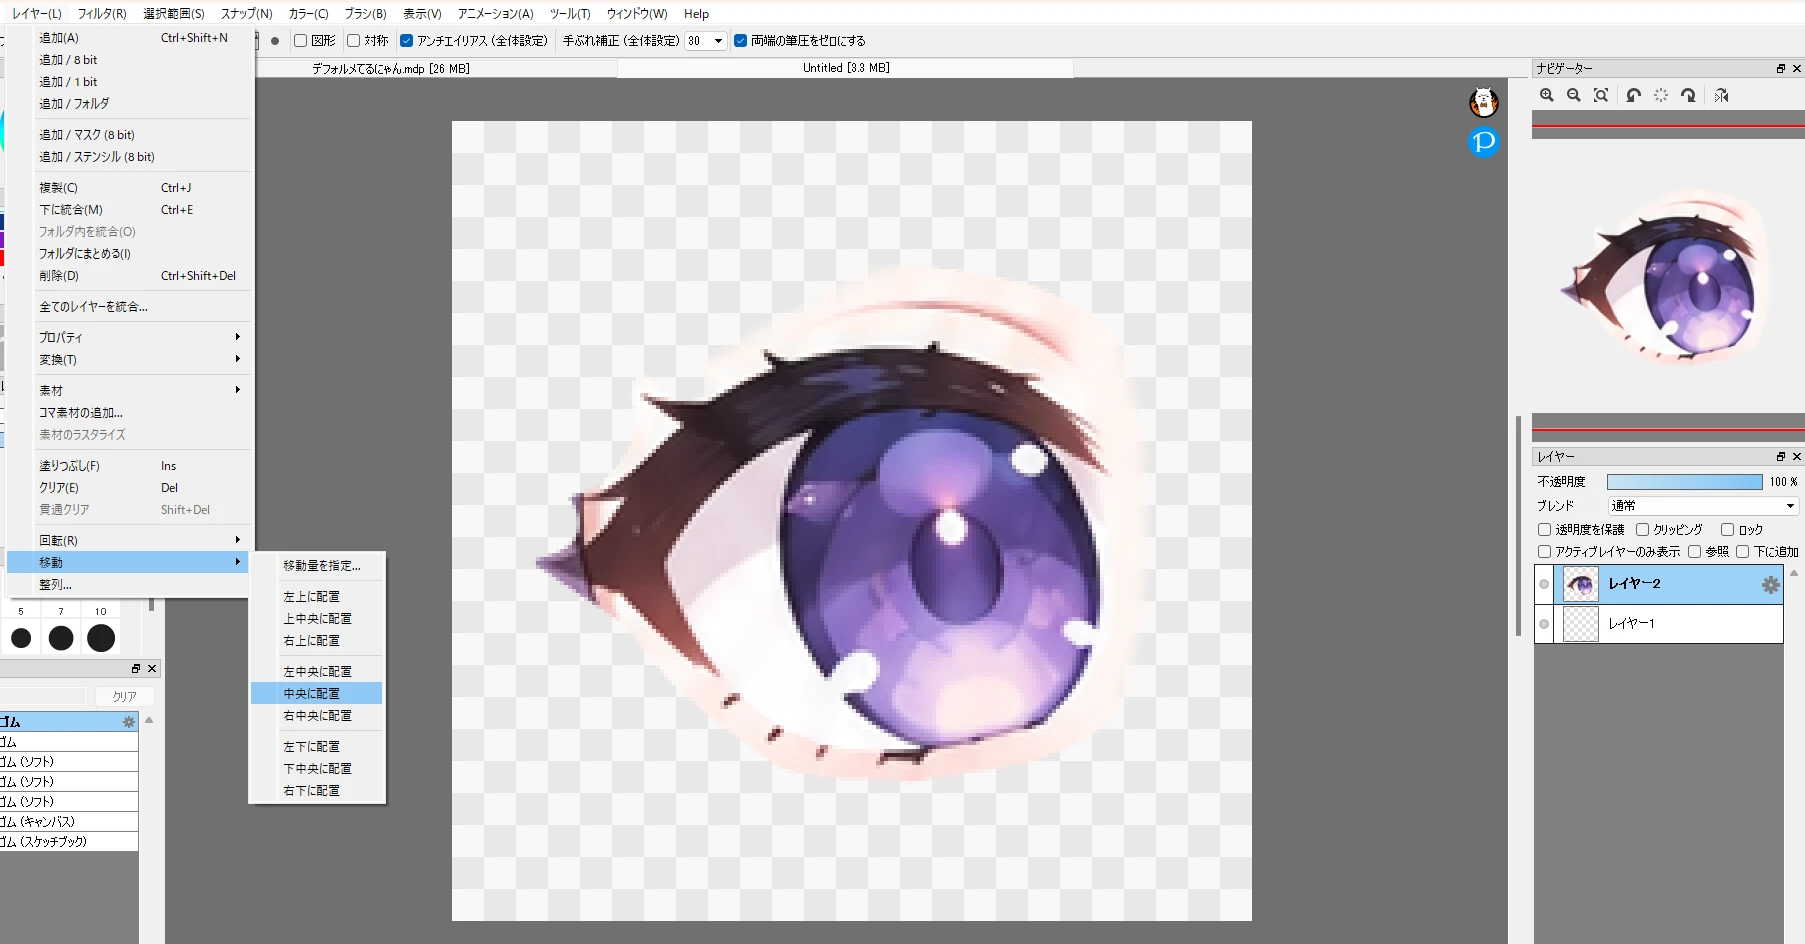This screenshot has width=1805, height=944.
Task: Adjust 不透明度 slider in layer panel
Action: [1684, 482]
